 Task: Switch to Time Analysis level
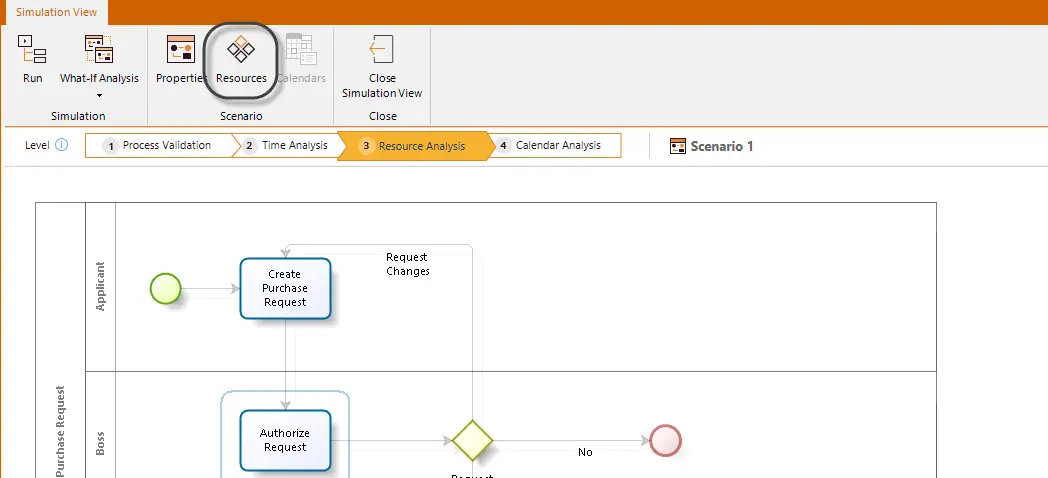[287, 145]
